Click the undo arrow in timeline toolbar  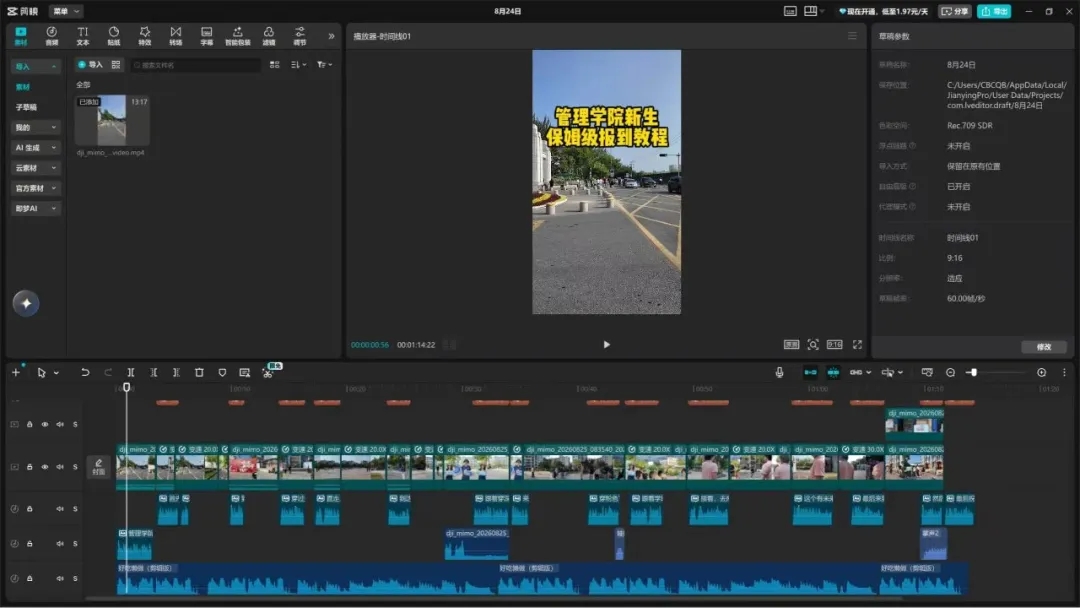[x=85, y=373]
